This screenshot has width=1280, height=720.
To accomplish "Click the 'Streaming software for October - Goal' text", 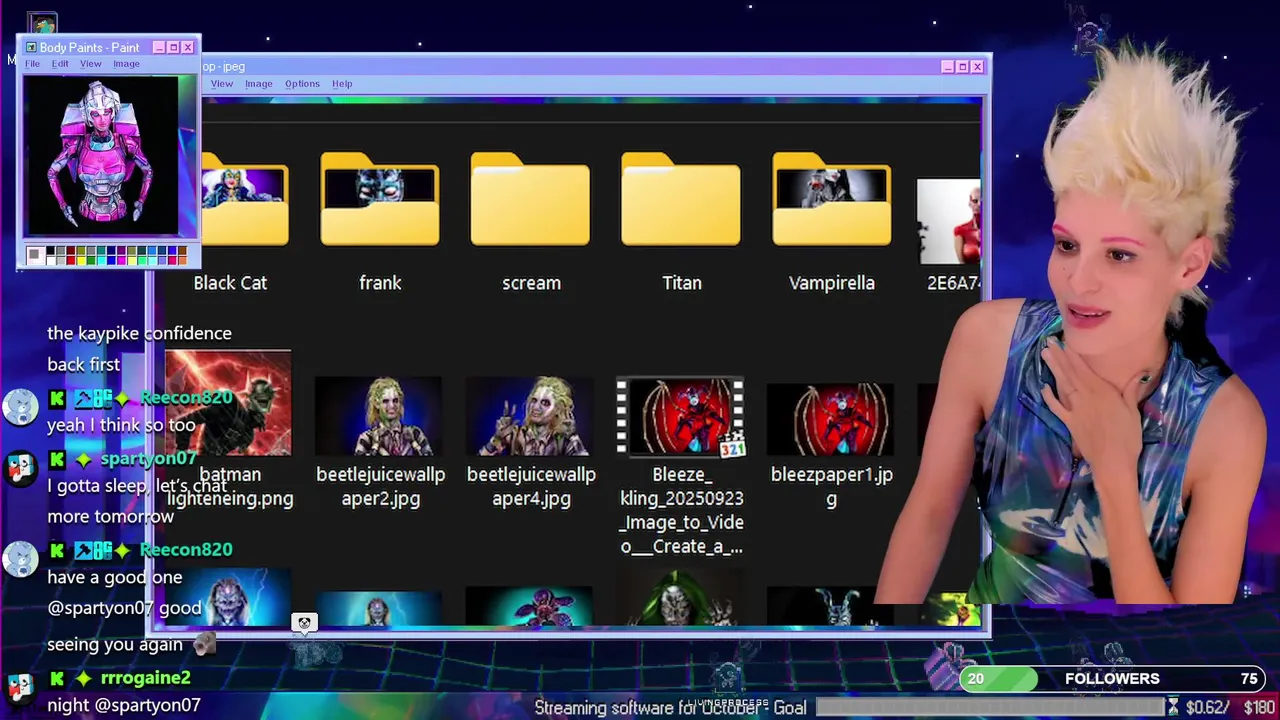I will tap(670, 708).
